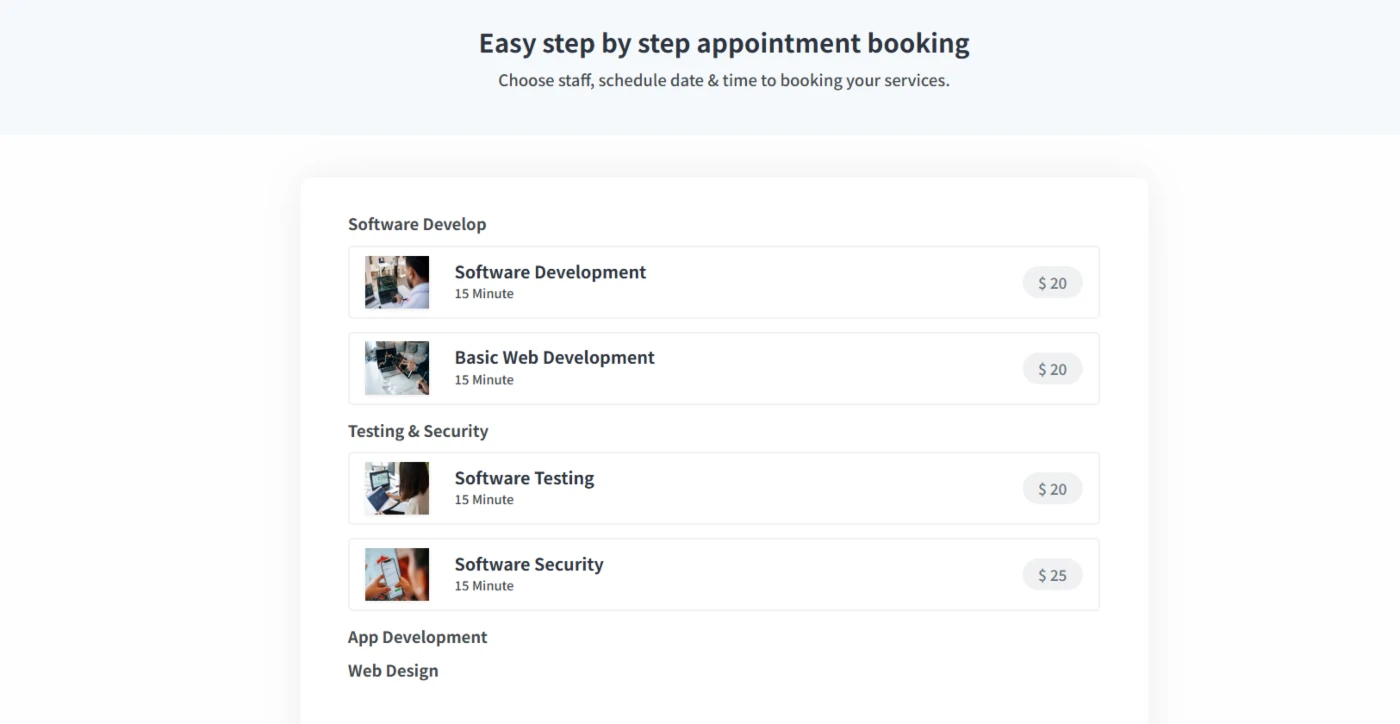Click the 15 Minute label under Software Testing

pyautogui.click(x=484, y=500)
